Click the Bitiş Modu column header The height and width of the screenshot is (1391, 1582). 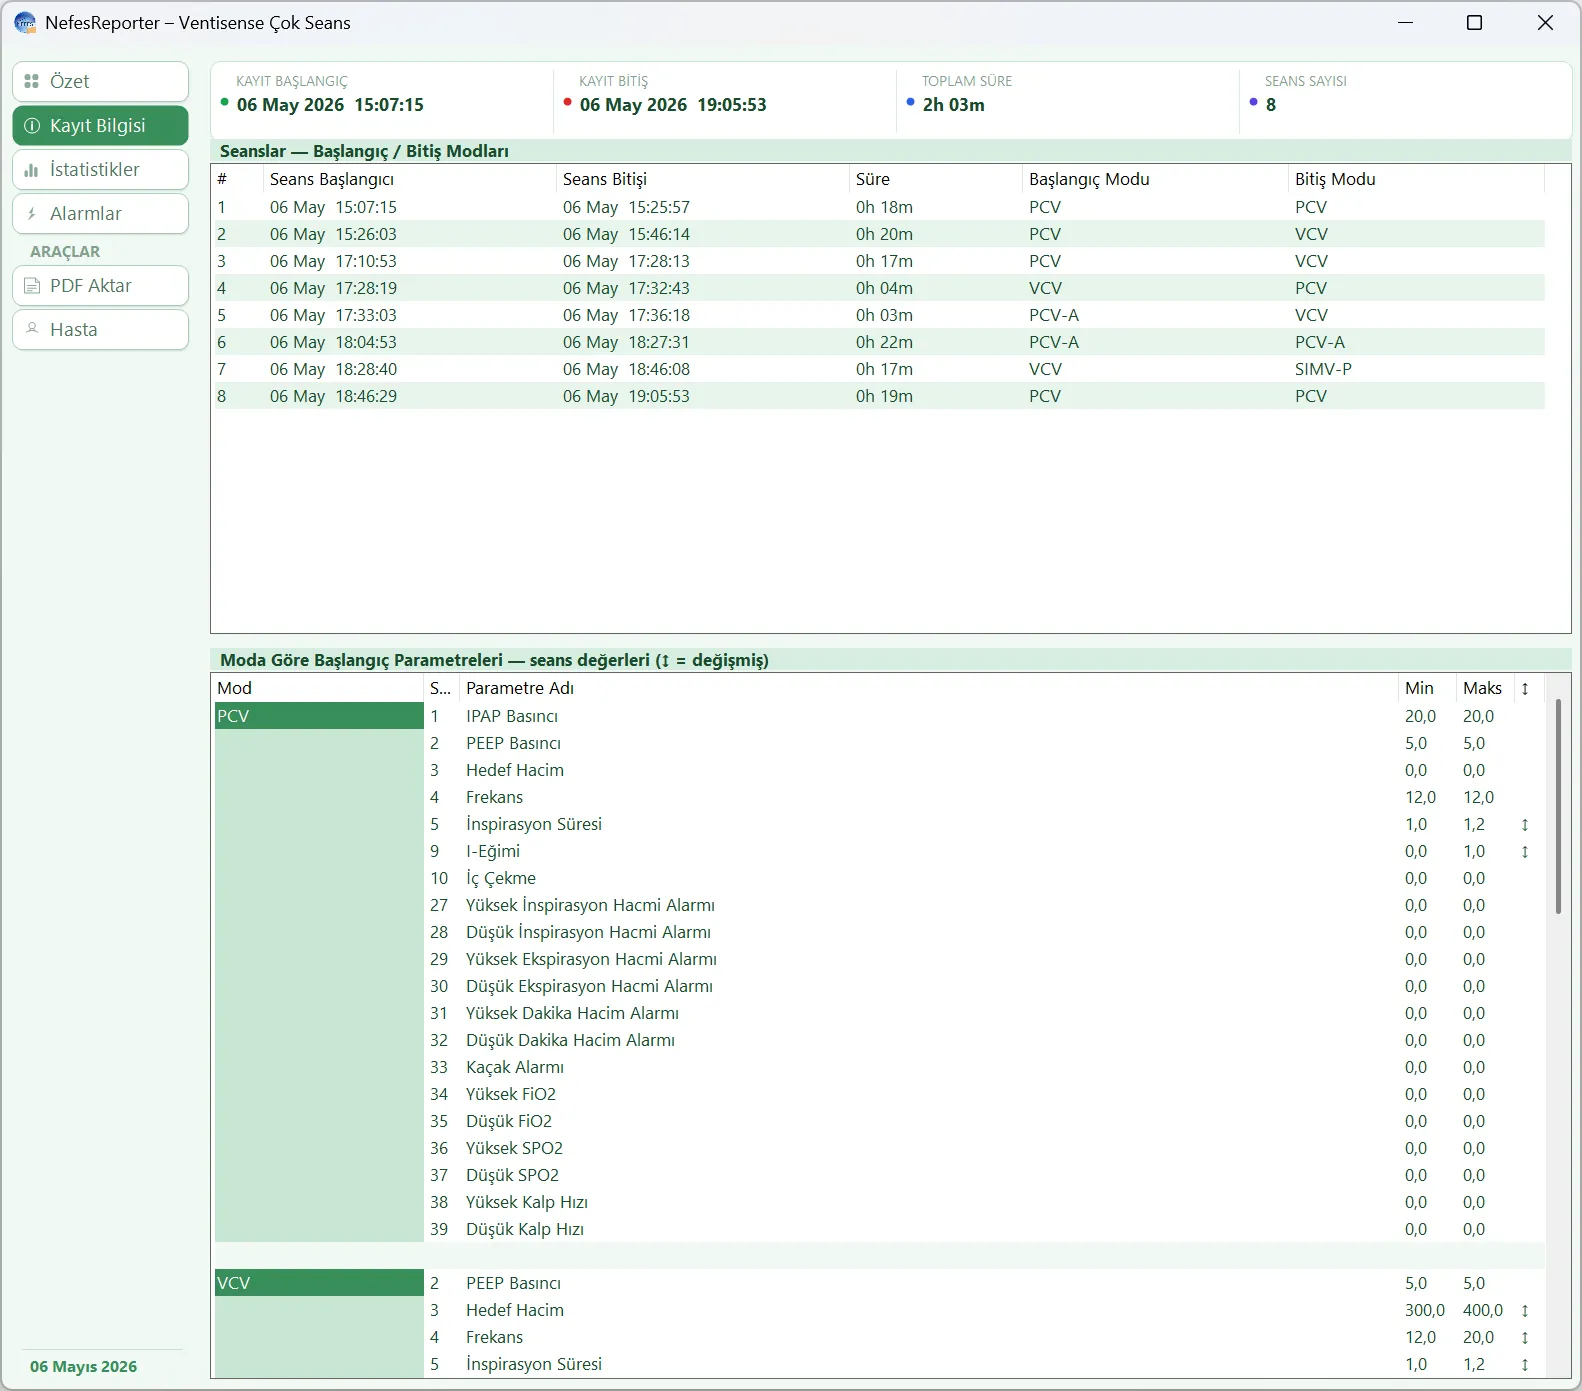pyautogui.click(x=1417, y=179)
